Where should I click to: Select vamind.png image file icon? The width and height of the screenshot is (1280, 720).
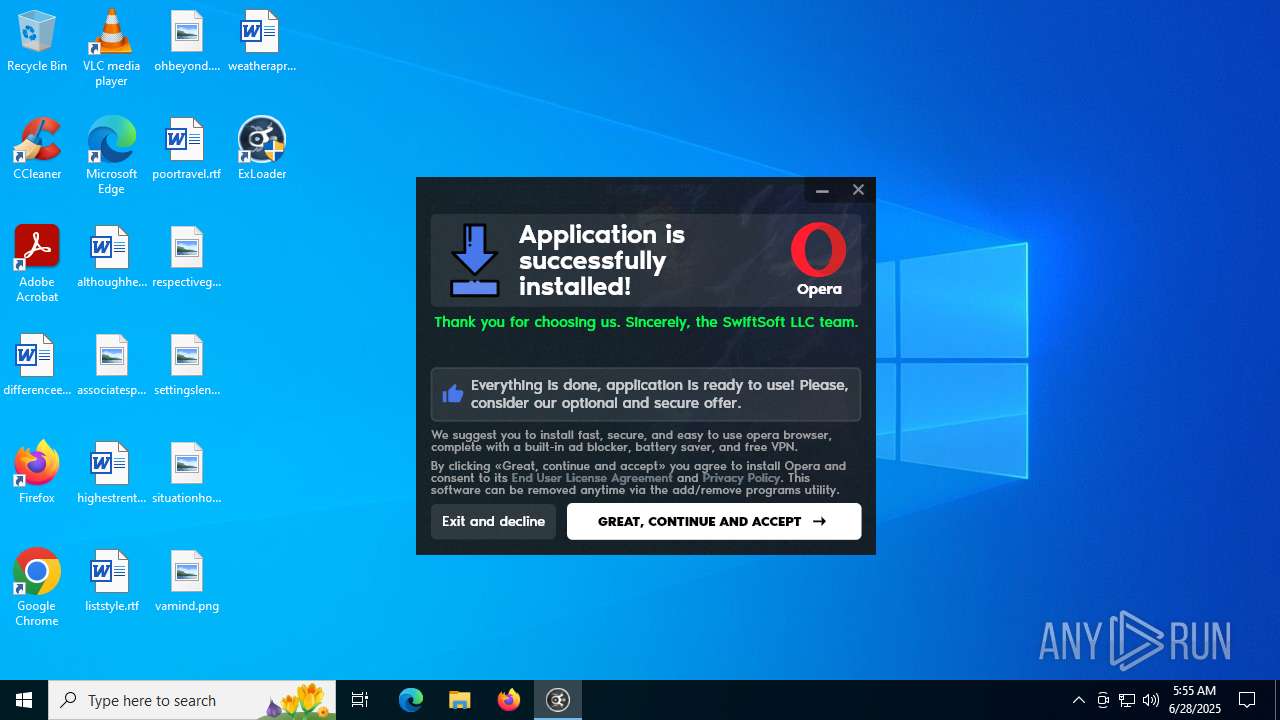pyautogui.click(x=187, y=581)
